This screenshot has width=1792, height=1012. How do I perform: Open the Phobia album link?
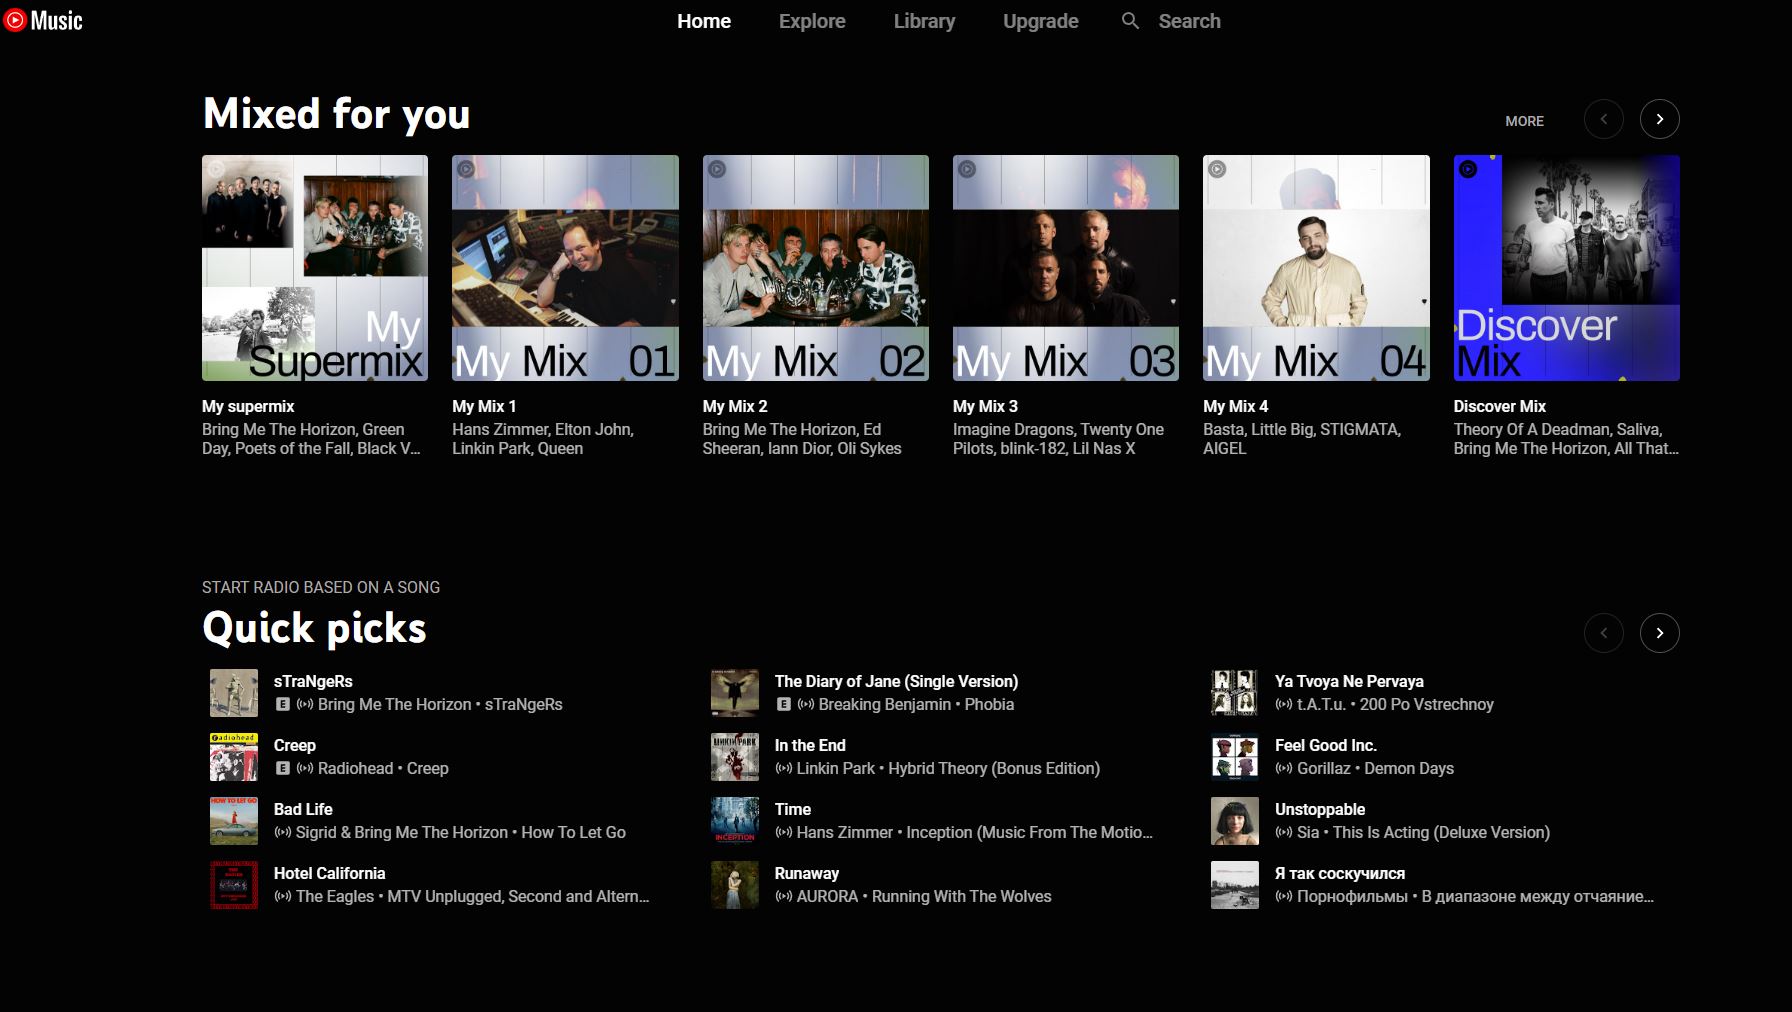[989, 704]
